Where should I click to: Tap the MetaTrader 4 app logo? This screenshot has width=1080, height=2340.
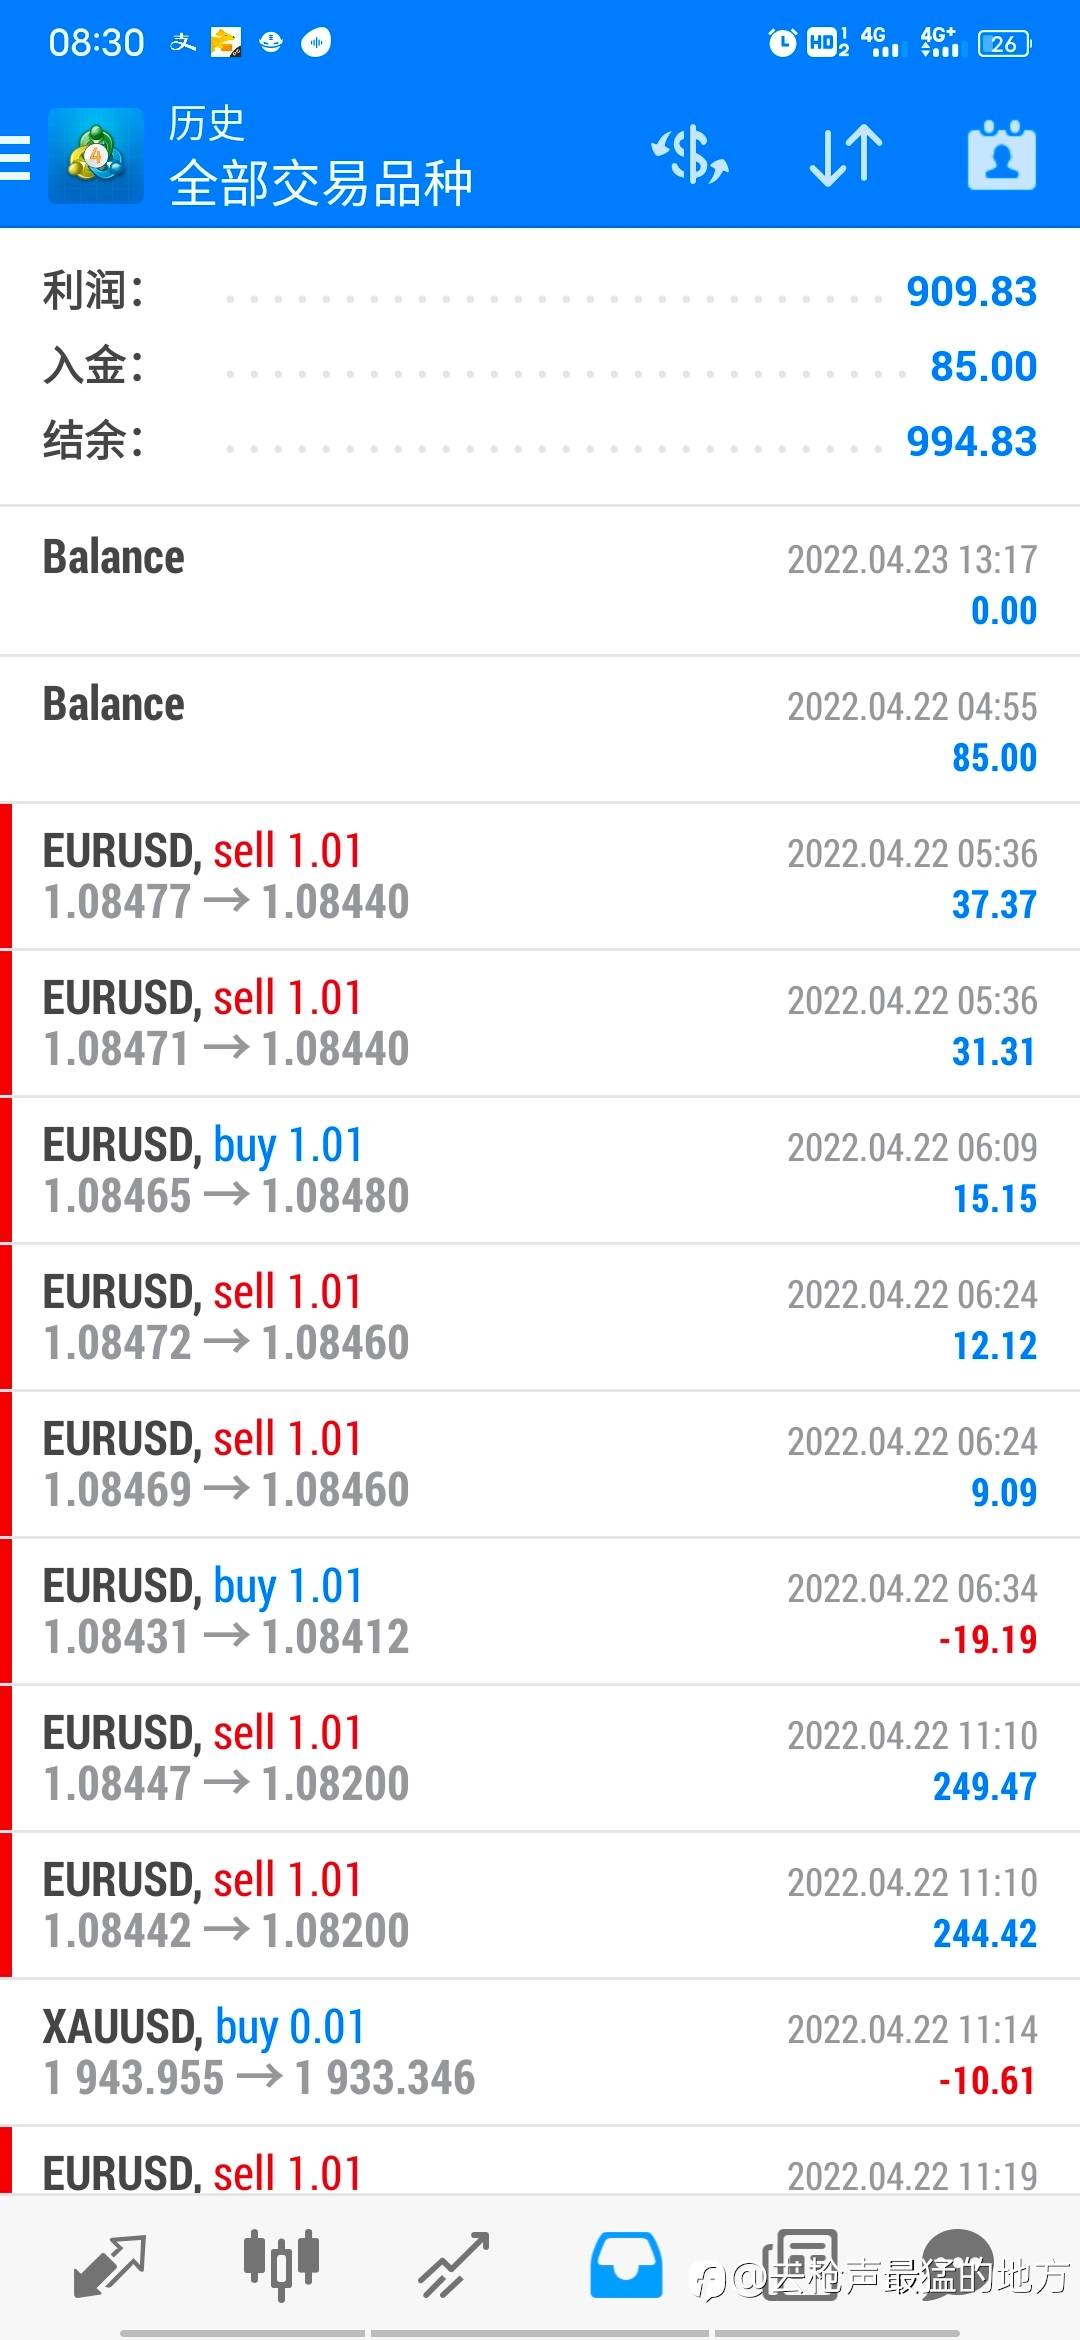pyautogui.click(x=96, y=157)
